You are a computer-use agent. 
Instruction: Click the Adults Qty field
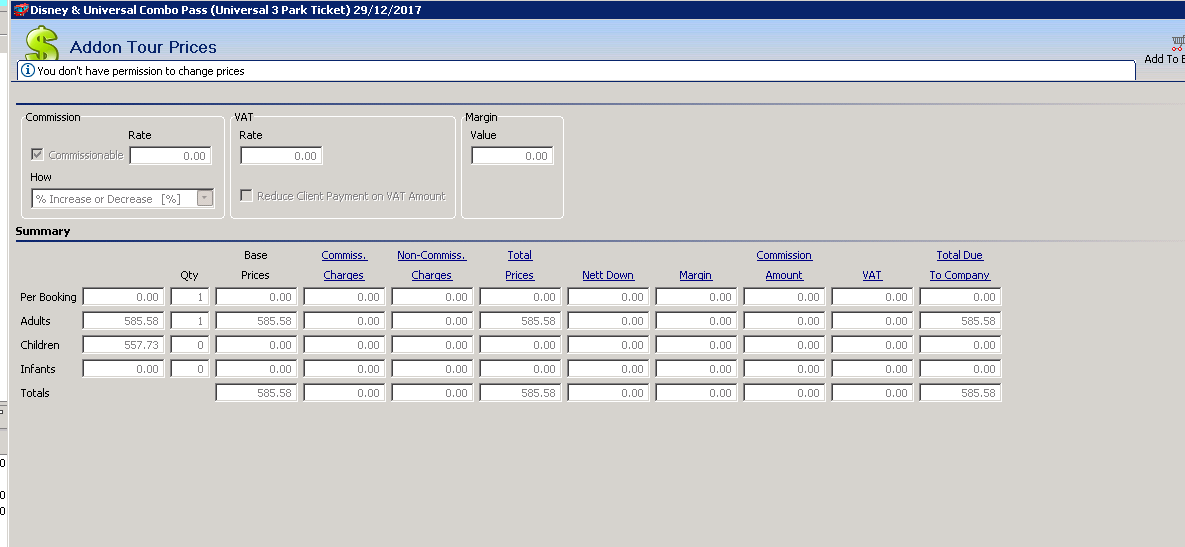click(x=190, y=321)
